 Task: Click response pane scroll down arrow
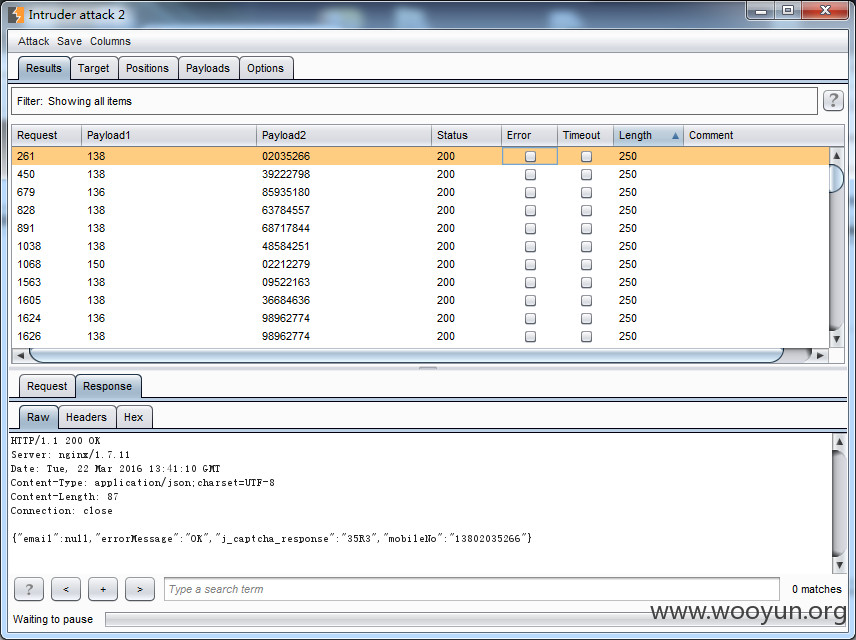click(839, 565)
